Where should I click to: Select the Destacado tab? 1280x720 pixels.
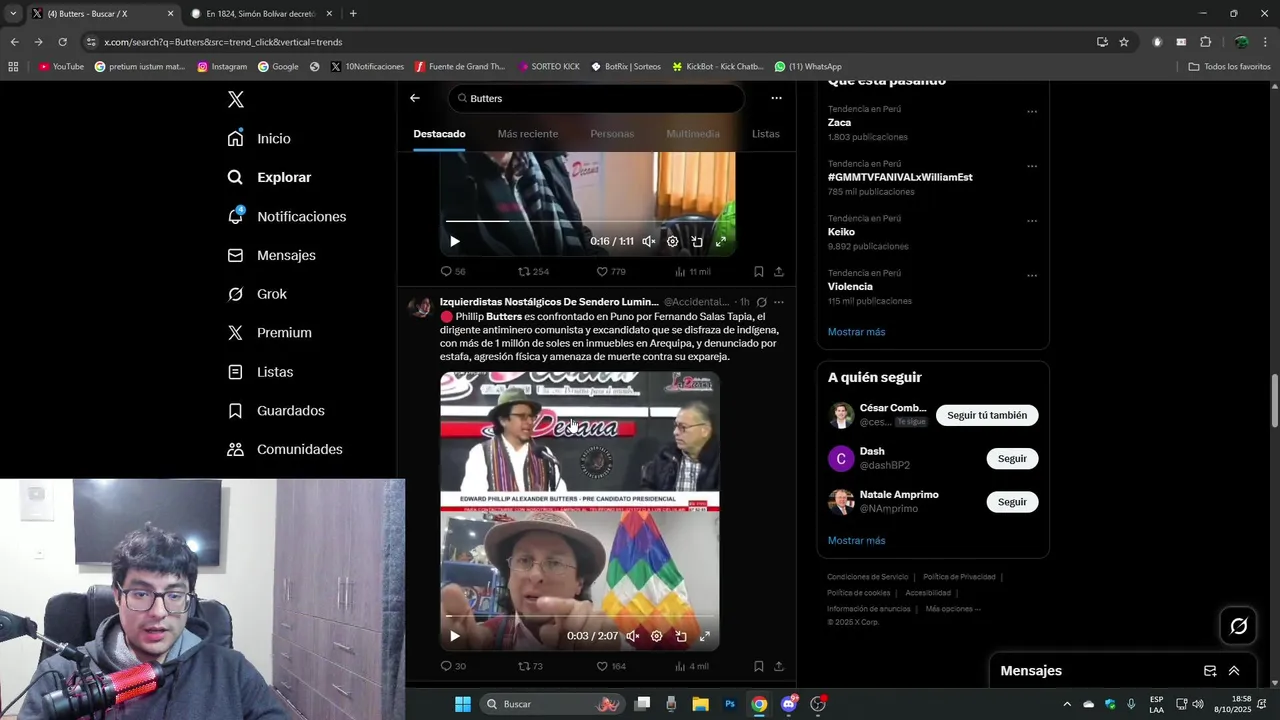pyautogui.click(x=439, y=134)
